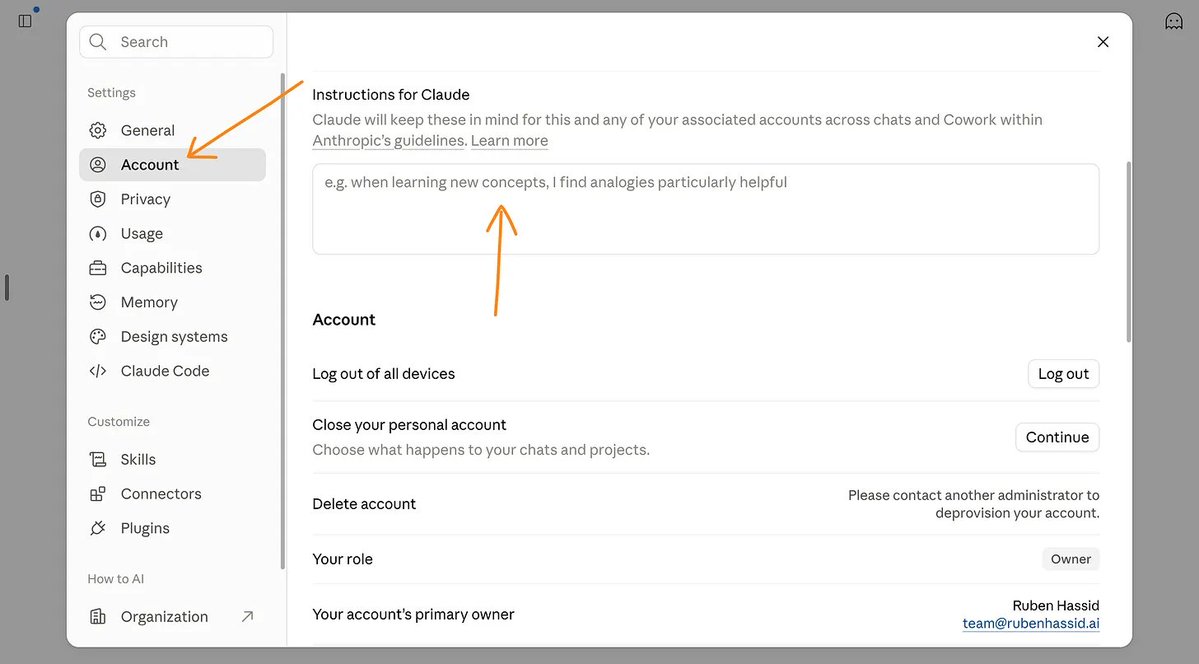This screenshot has height=664, width=1199.
Task: Open the Organization menu item
Action: click(x=173, y=617)
